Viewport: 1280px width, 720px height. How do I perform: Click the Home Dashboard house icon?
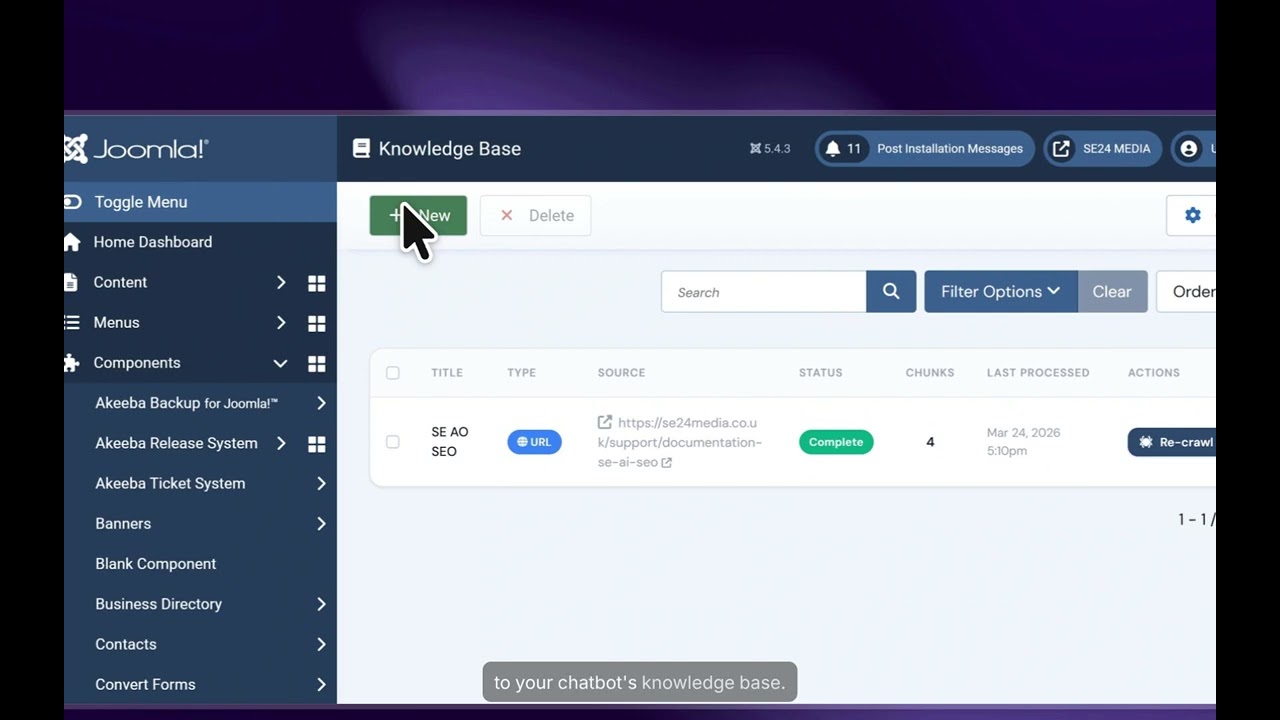tap(72, 242)
